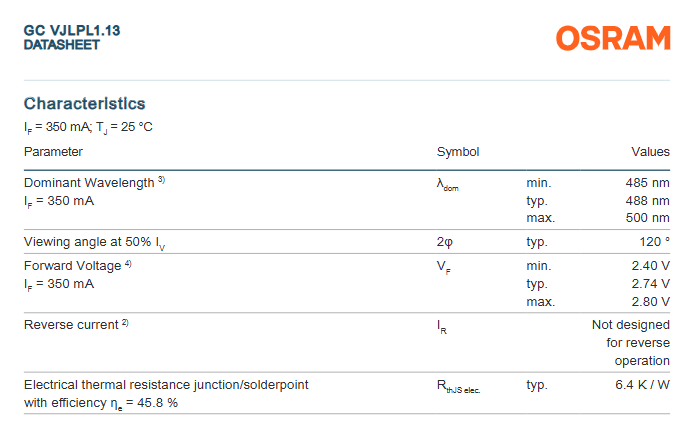Click the RthJS elec. resistance symbol

coord(458,387)
